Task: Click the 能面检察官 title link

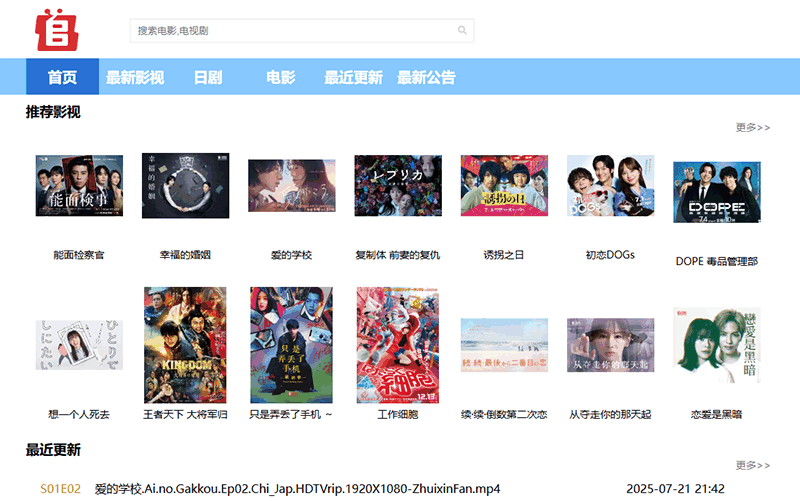Action: 79,255
